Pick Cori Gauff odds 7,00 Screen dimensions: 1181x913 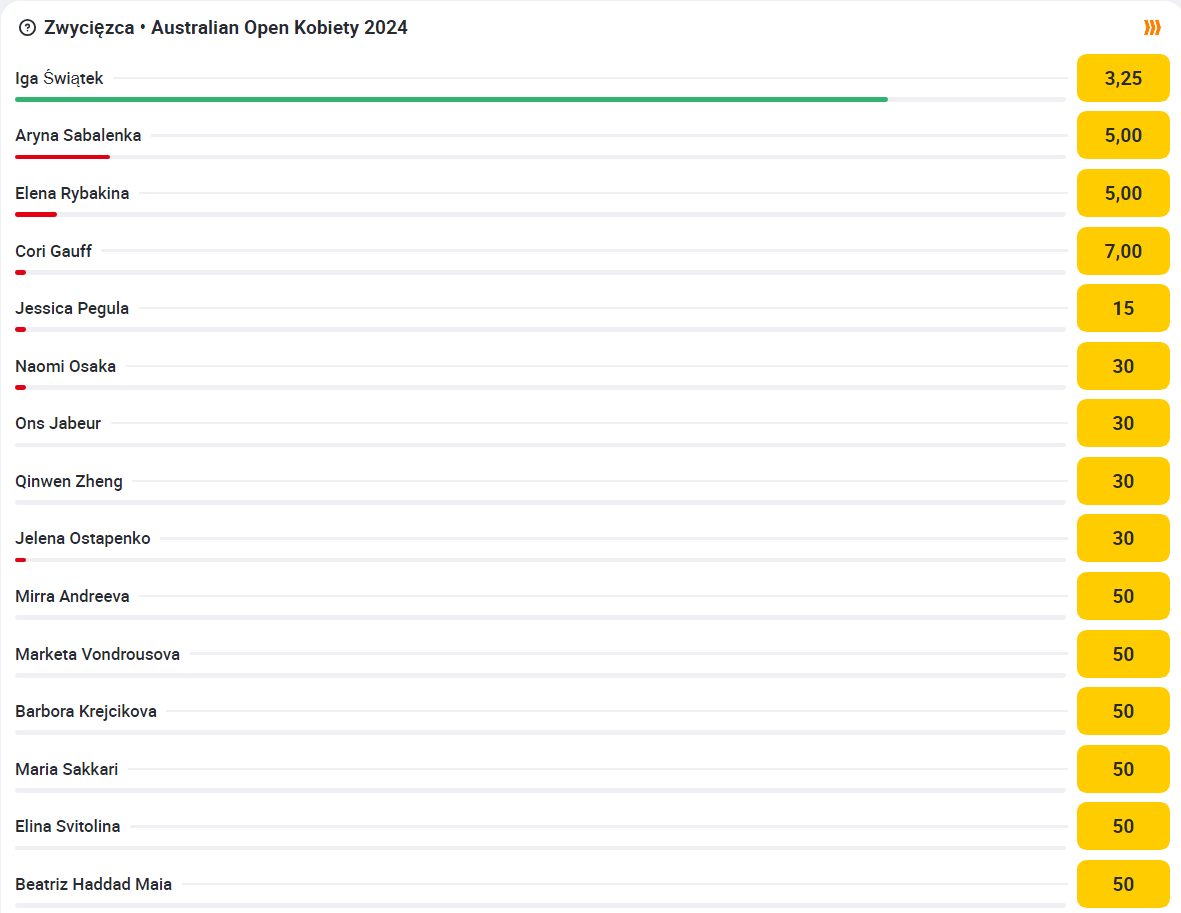1123,251
